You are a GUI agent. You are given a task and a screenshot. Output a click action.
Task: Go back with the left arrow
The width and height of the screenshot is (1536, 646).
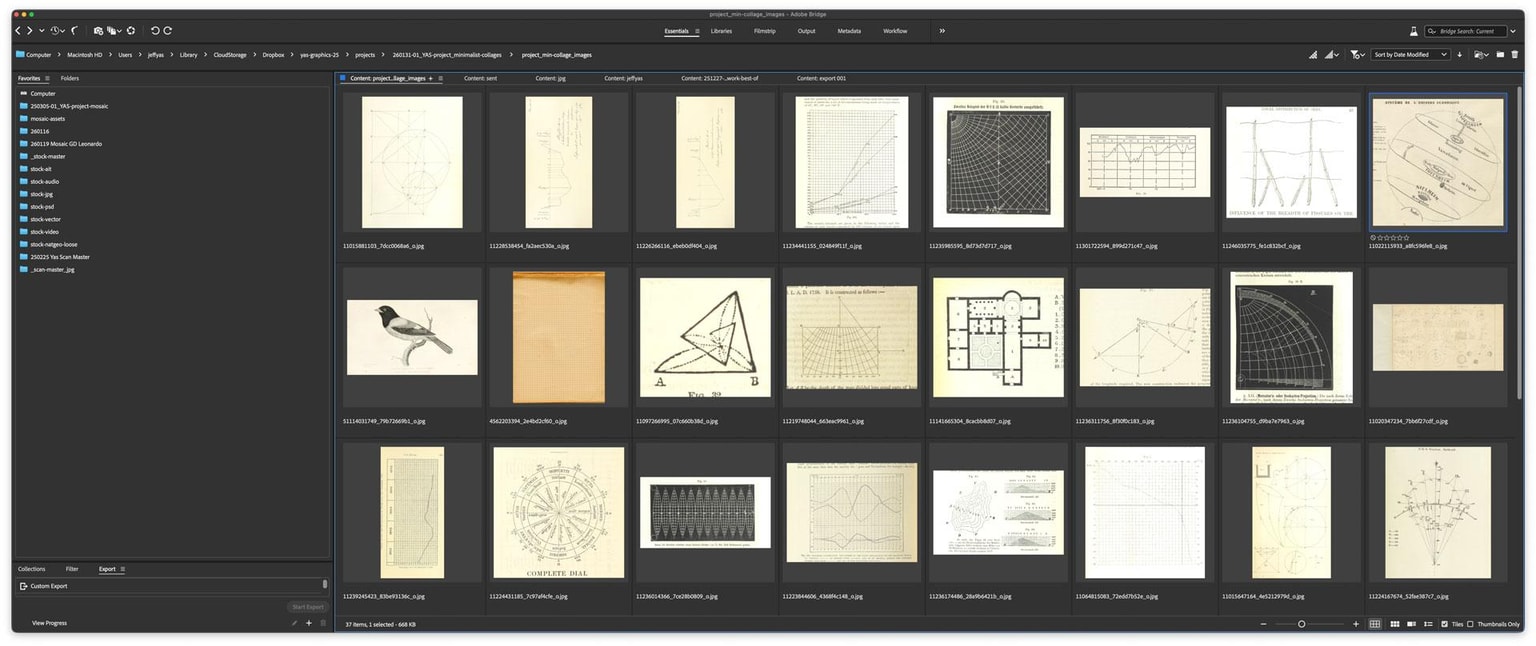(18, 31)
